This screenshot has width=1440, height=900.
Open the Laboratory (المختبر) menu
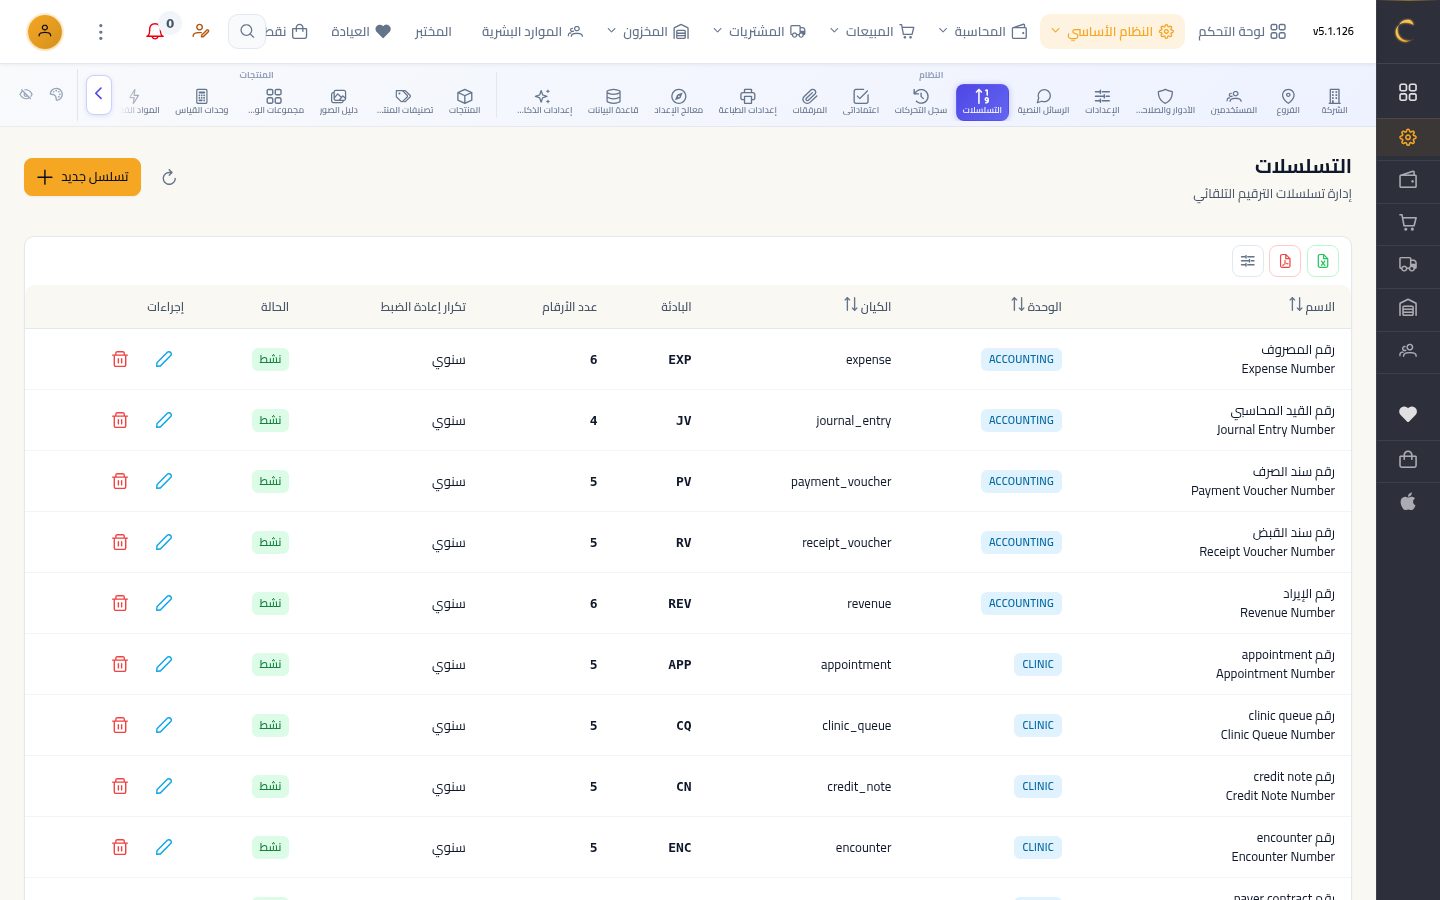tap(433, 32)
